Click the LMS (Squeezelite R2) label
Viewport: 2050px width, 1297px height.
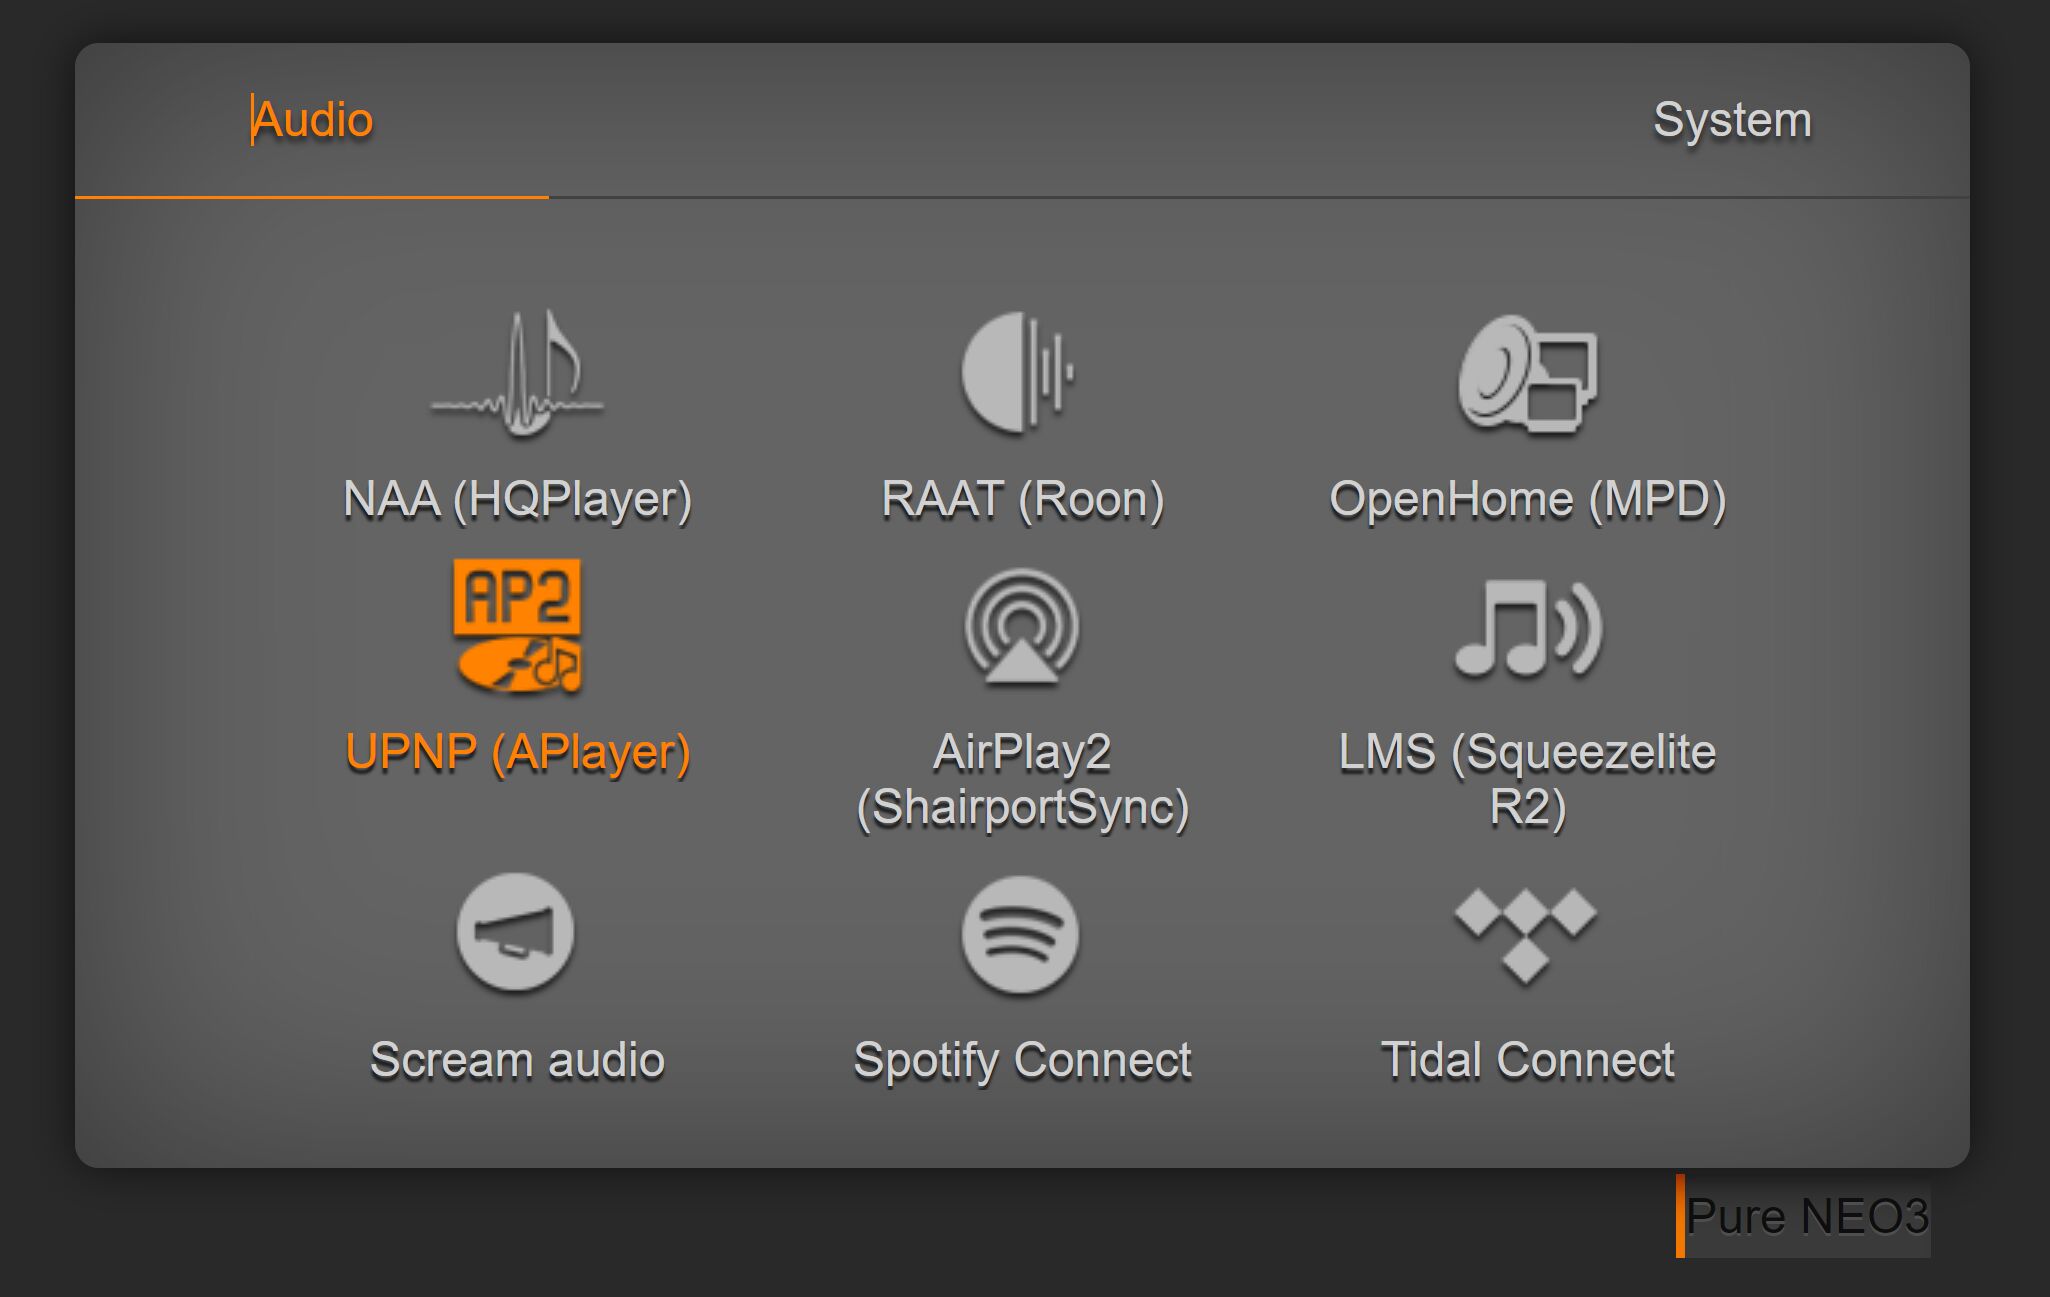(x=1527, y=780)
